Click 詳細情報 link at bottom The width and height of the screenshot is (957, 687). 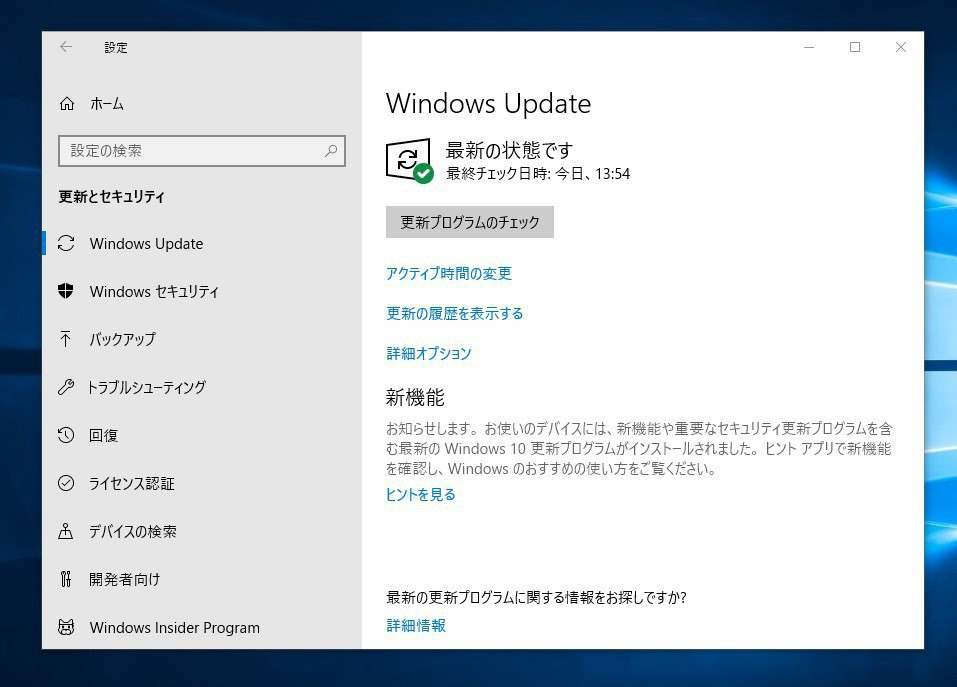416,625
